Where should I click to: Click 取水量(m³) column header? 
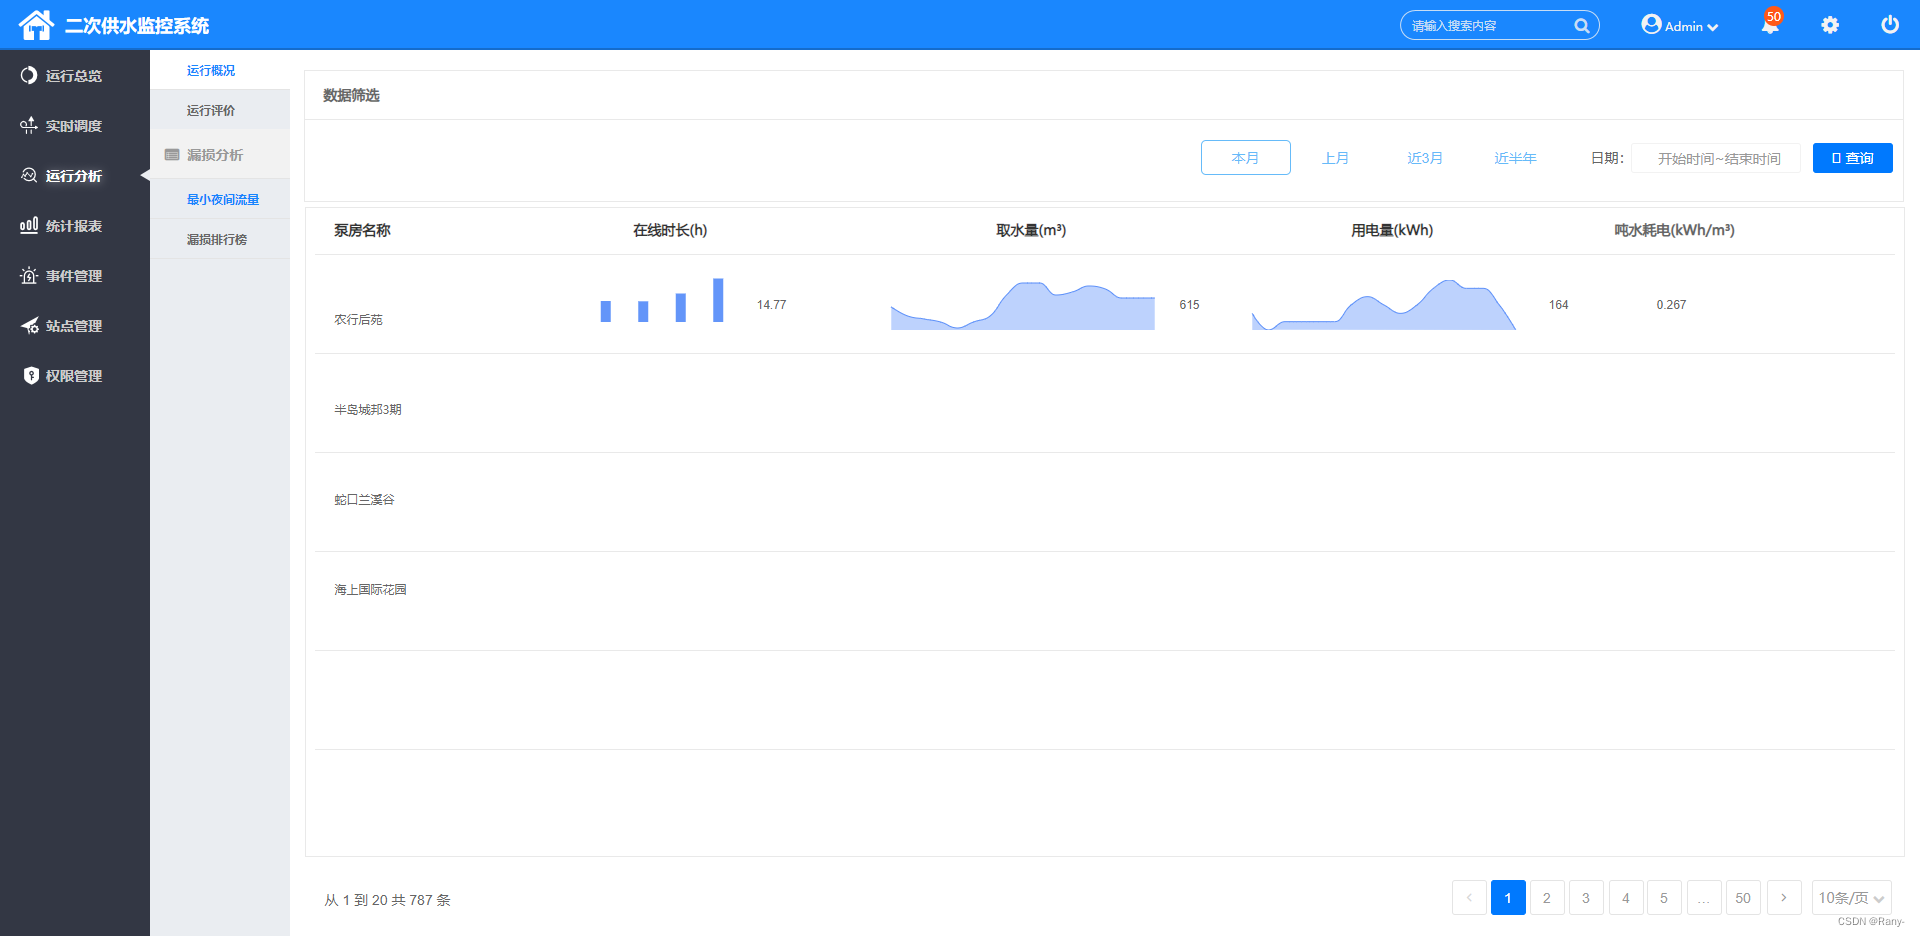pos(1031,230)
